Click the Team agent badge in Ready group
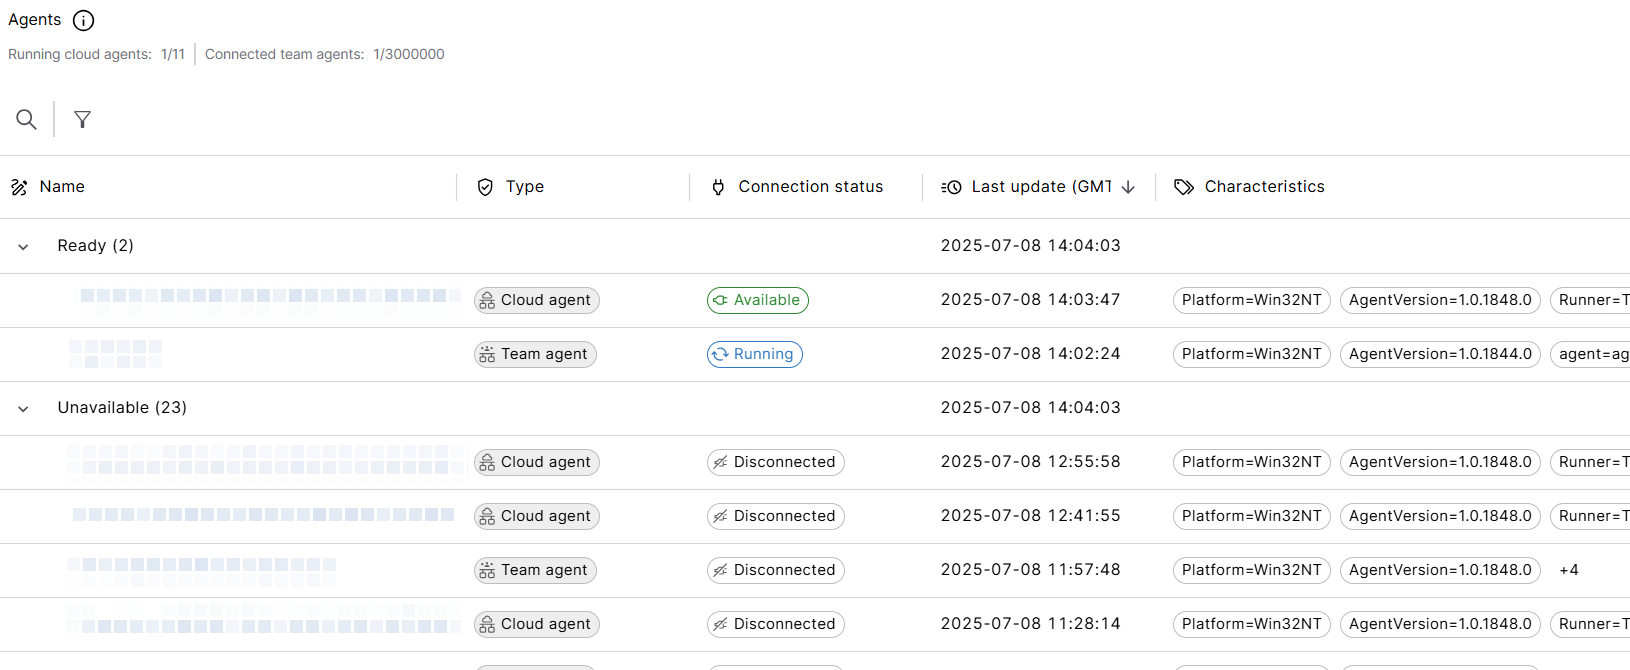Viewport: 1630px width, 670px height. [535, 354]
